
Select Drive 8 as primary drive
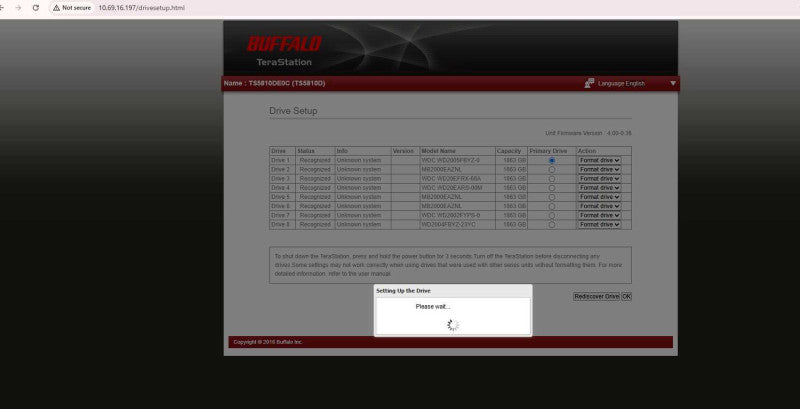click(x=552, y=224)
